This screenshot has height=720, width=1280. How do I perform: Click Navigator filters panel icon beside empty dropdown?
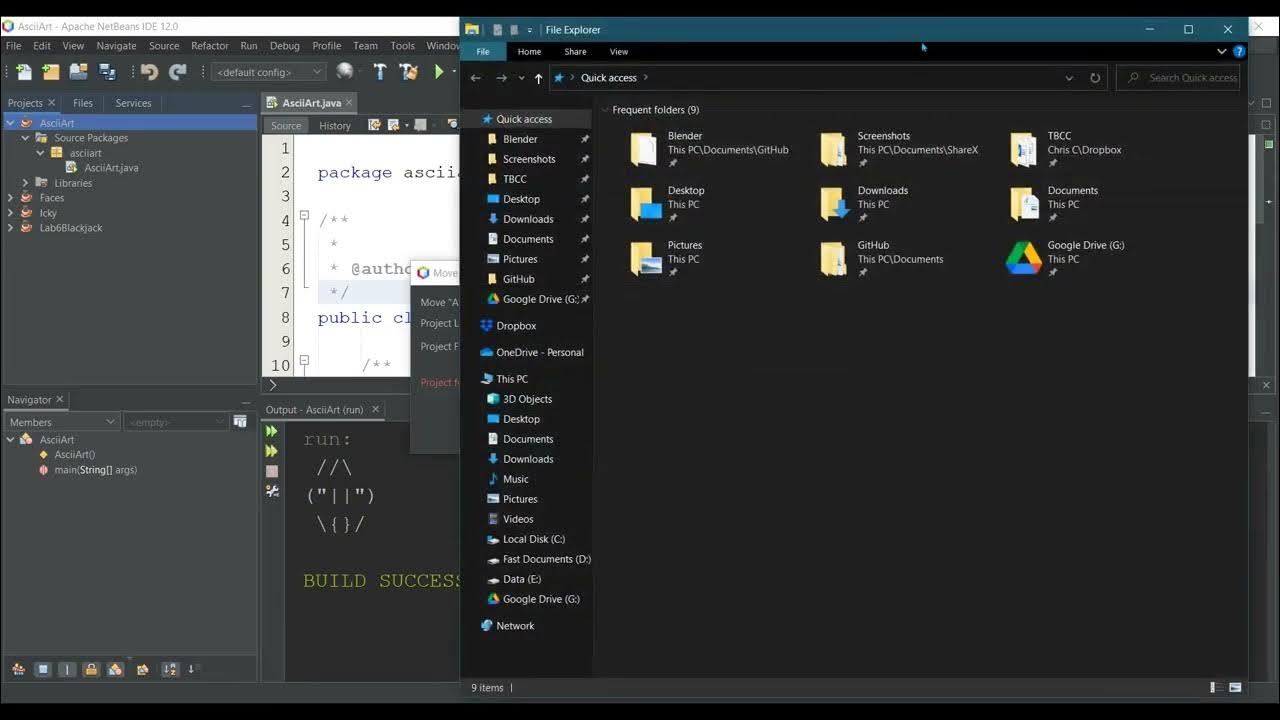(x=240, y=422)
